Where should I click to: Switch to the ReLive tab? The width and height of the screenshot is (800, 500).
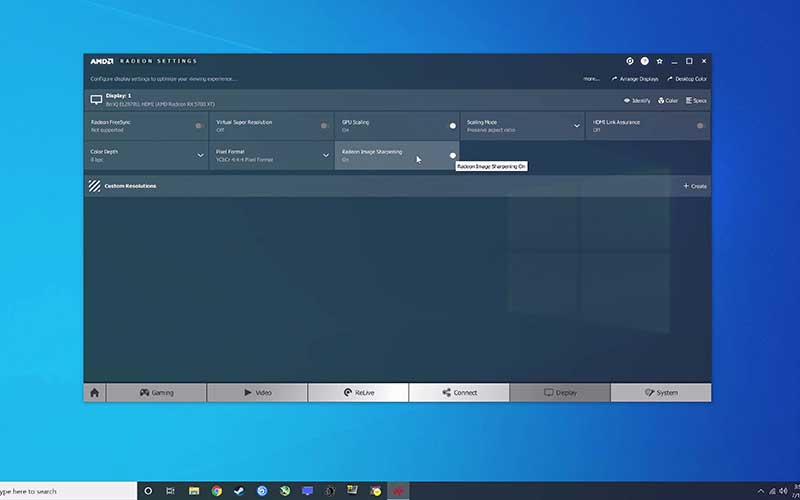[358, 393]
